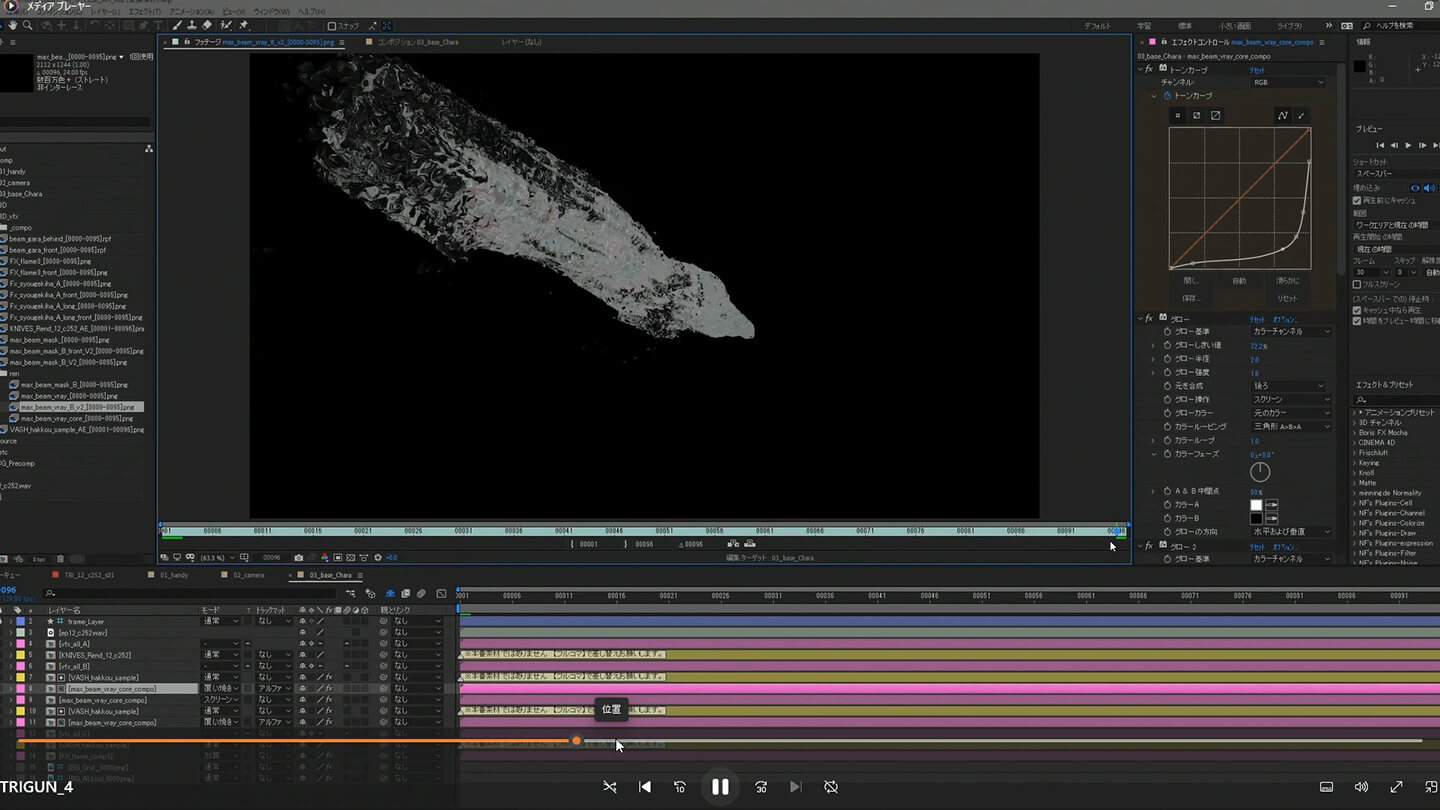Click the curve Reset (リセット) button
1440x810 pixels.
(1288, 298)
